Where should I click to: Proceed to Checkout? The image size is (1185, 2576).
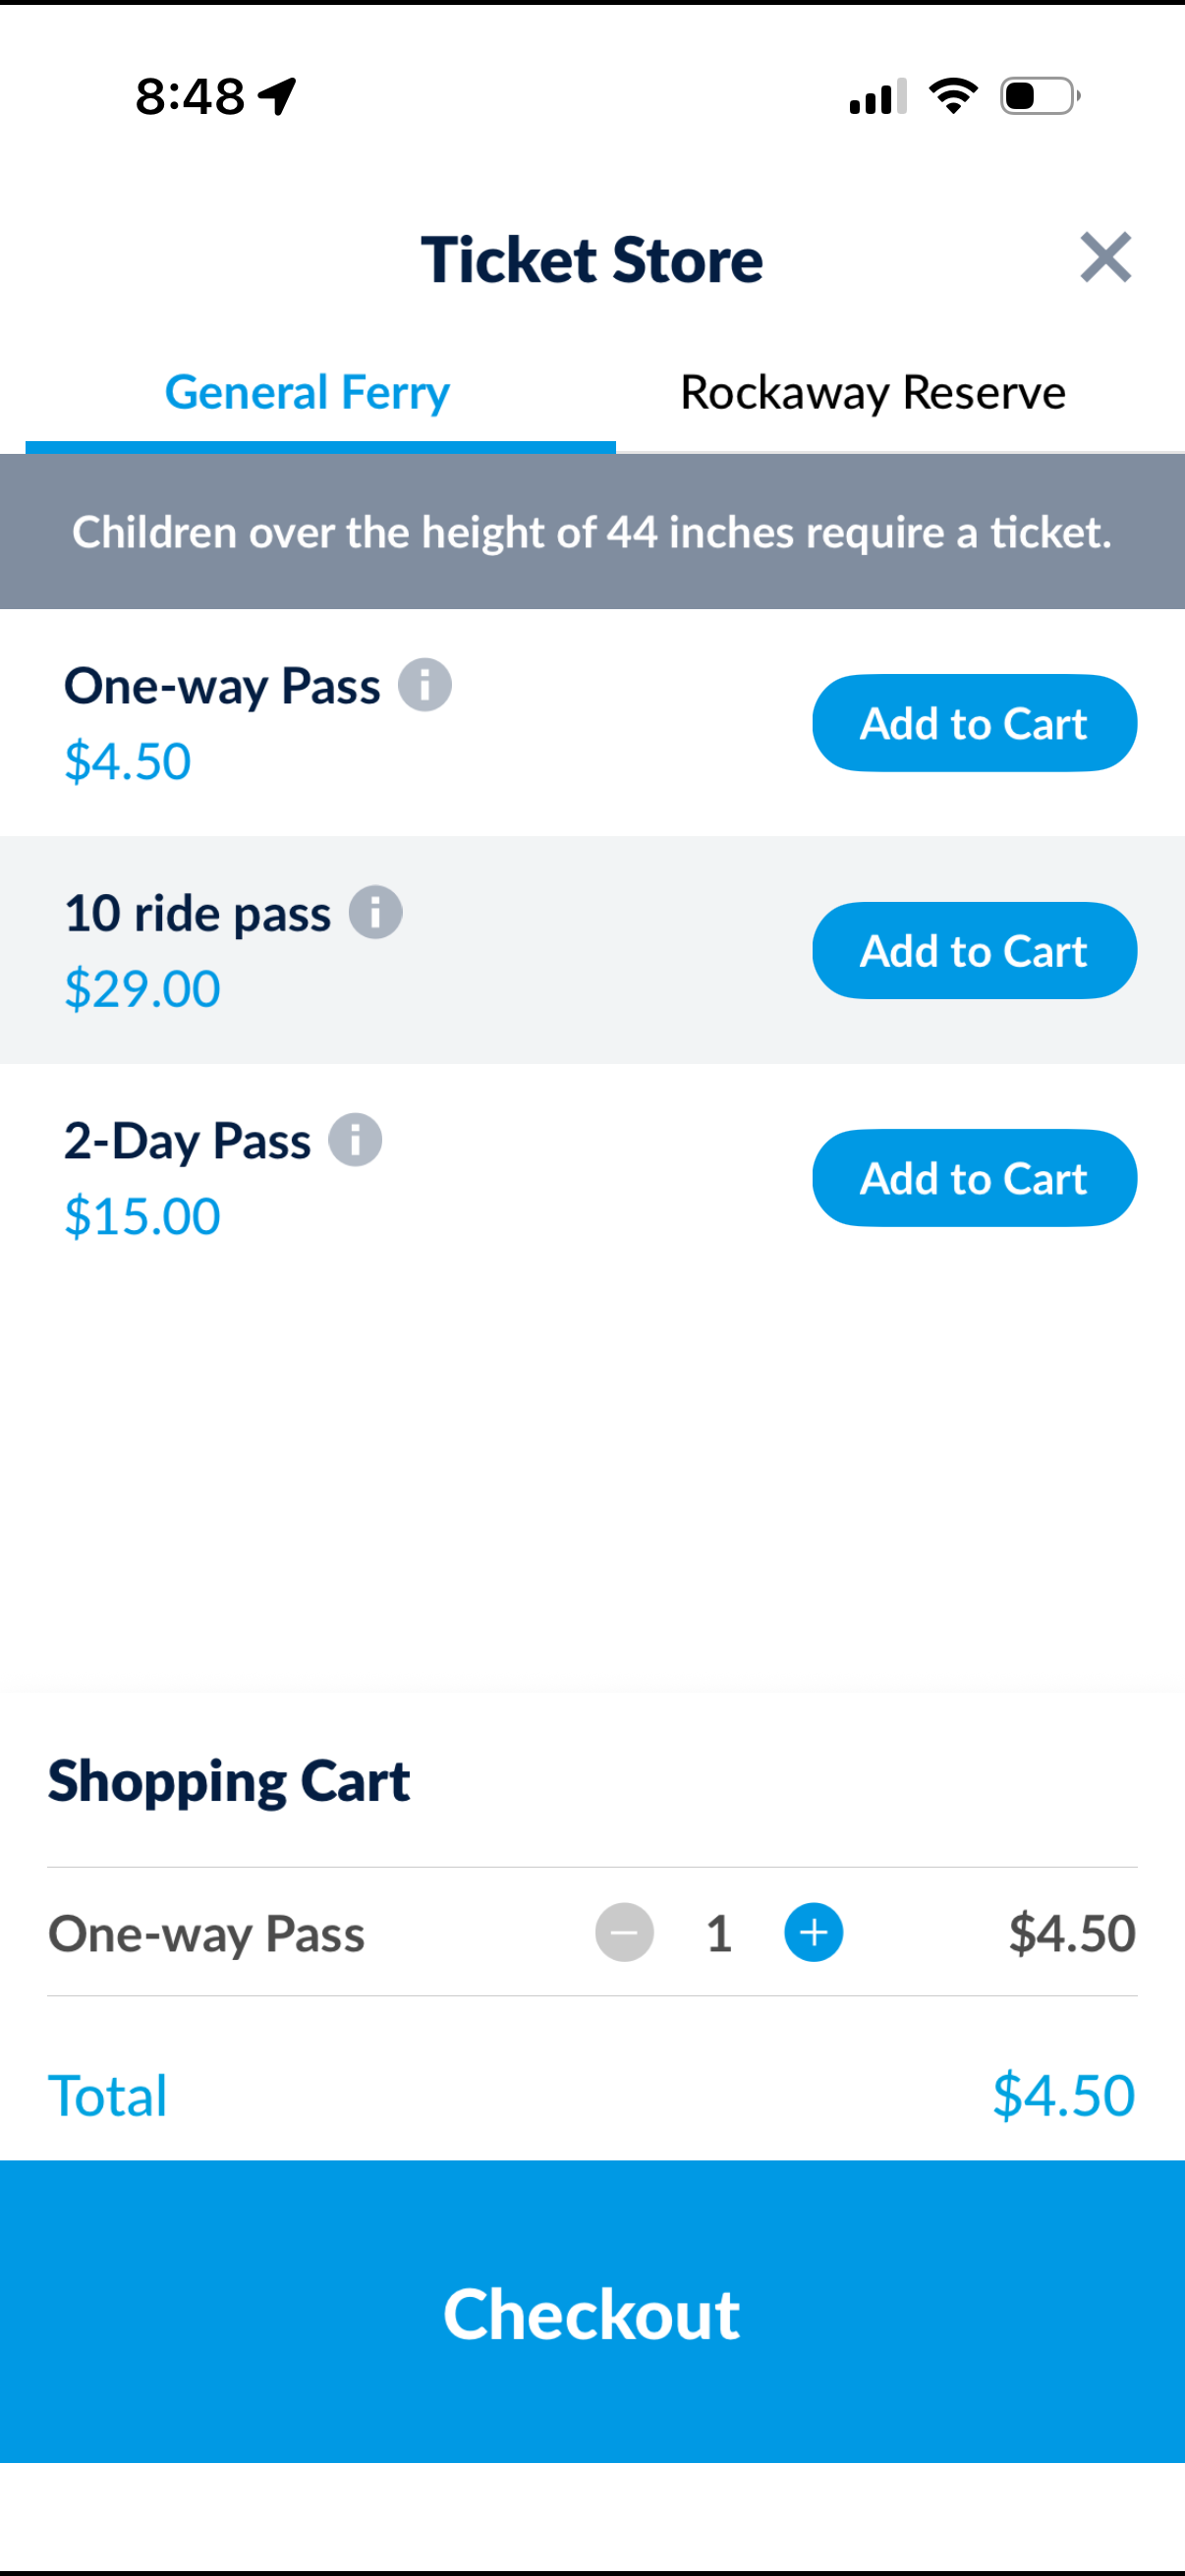(592, 2314)
